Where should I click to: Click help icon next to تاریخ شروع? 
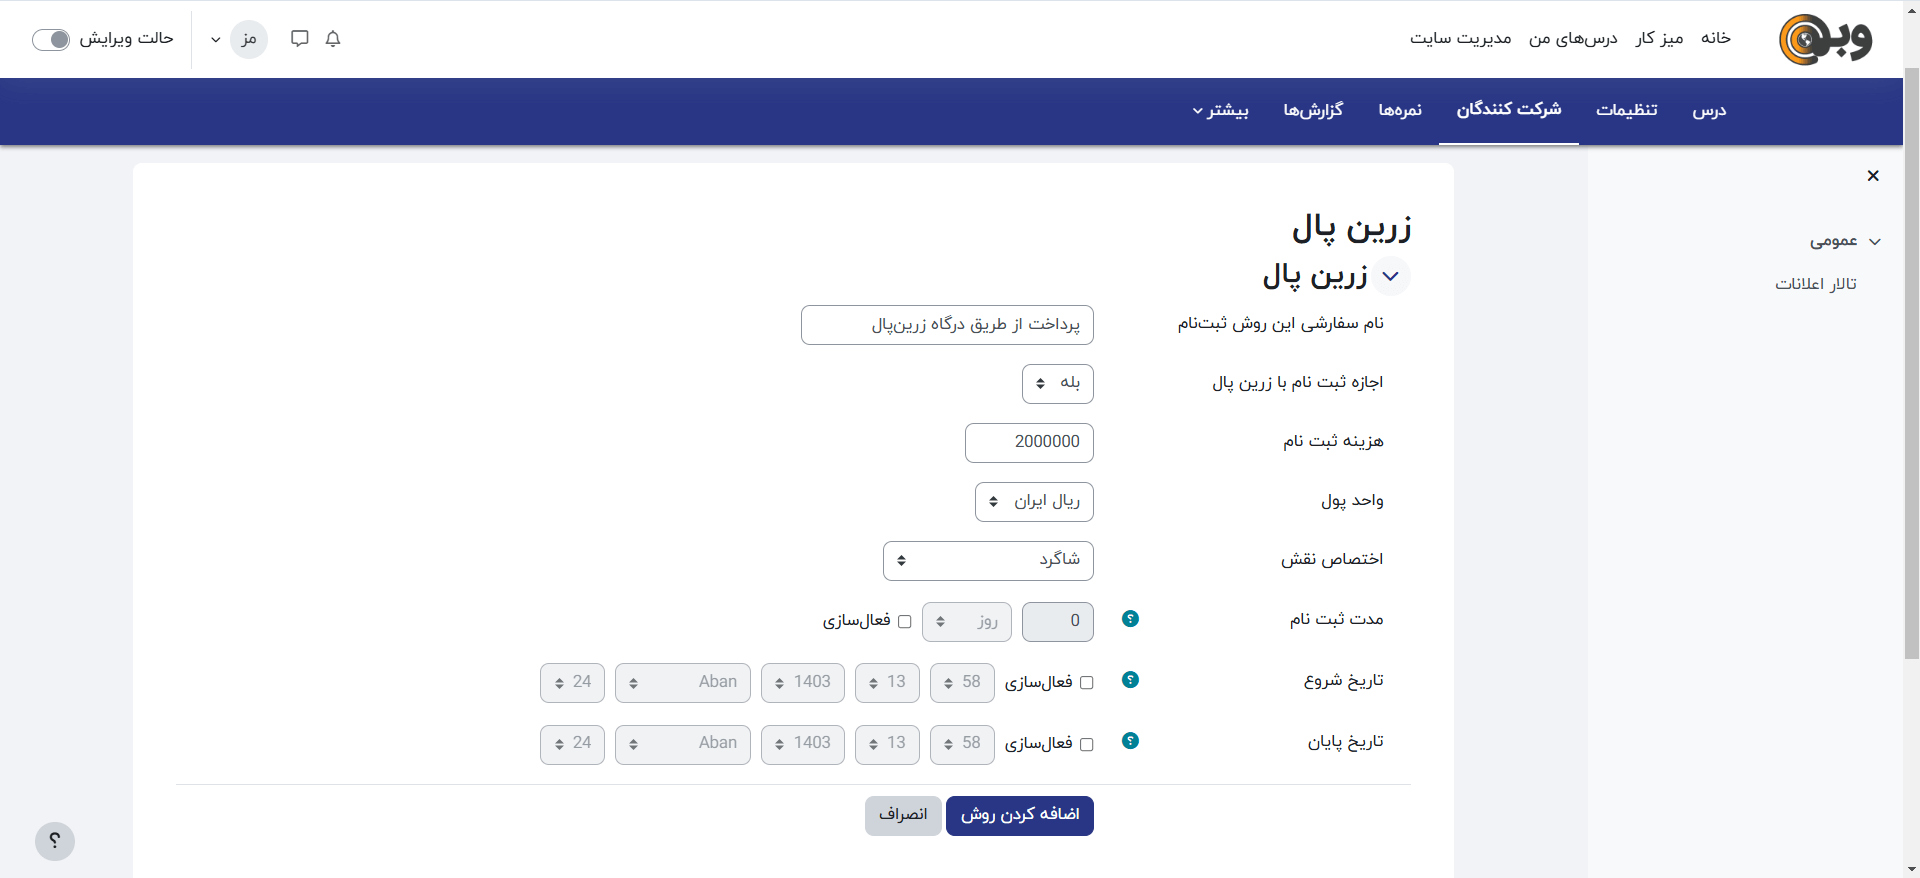point(1130,680)
